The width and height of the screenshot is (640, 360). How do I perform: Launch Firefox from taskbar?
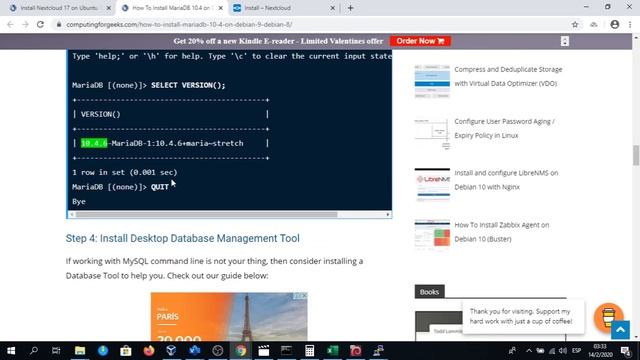click(x=149, y=351)
